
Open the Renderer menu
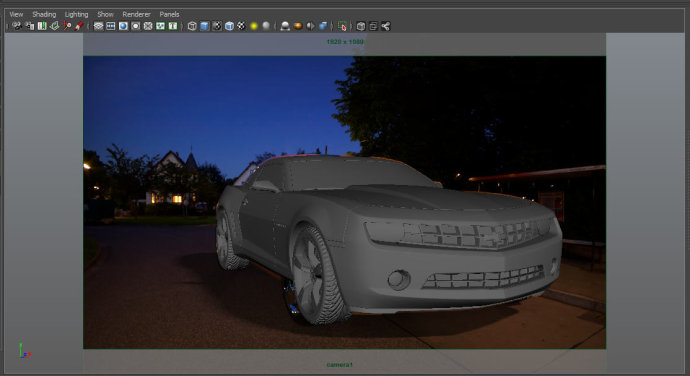click(x=136, y=15)
